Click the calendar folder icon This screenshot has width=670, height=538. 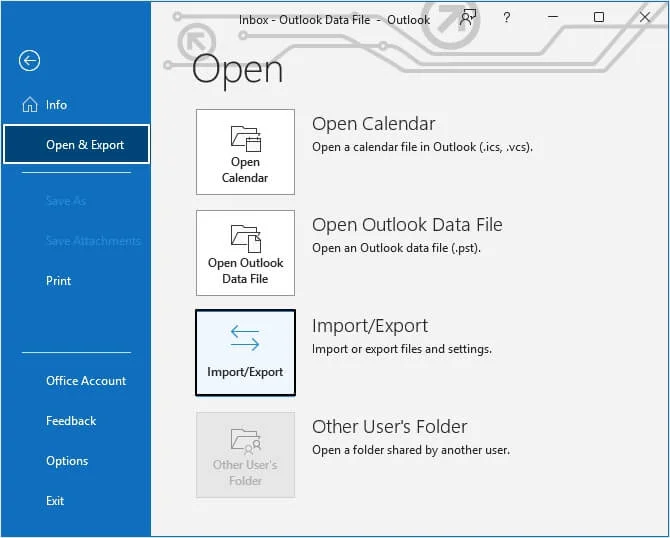point(246,138)
